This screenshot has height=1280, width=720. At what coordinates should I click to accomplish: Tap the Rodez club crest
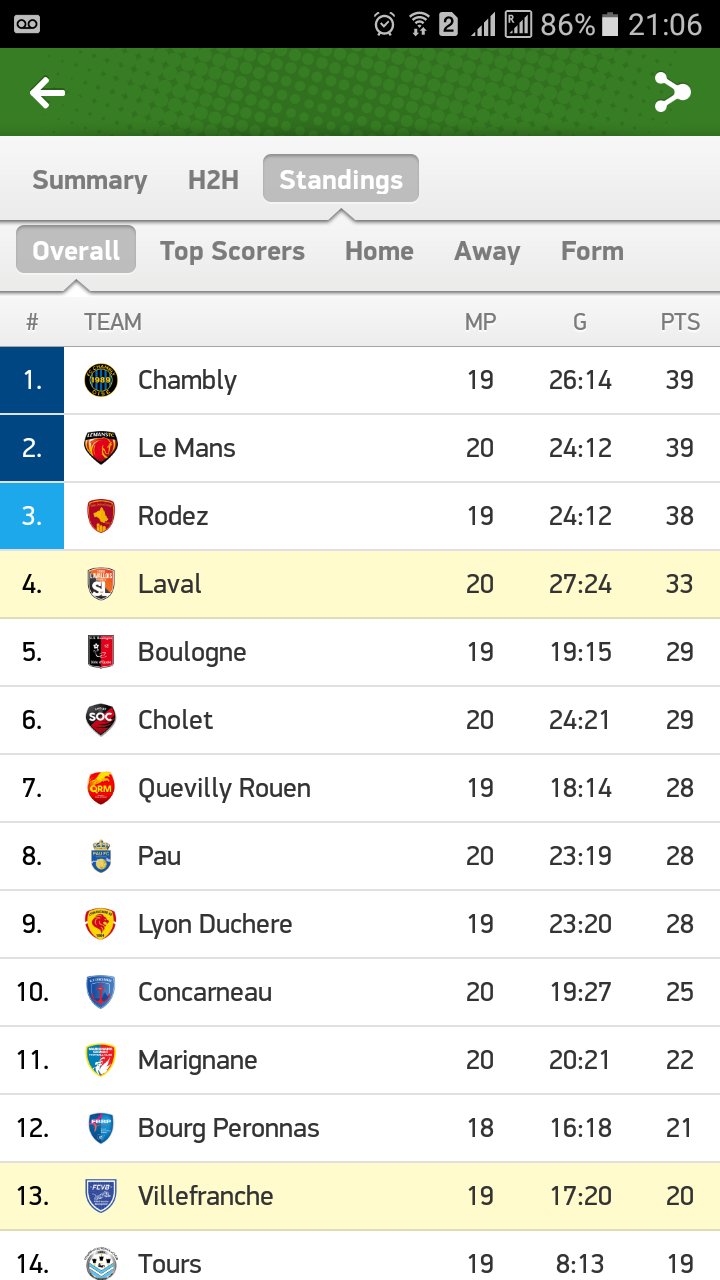101,516
